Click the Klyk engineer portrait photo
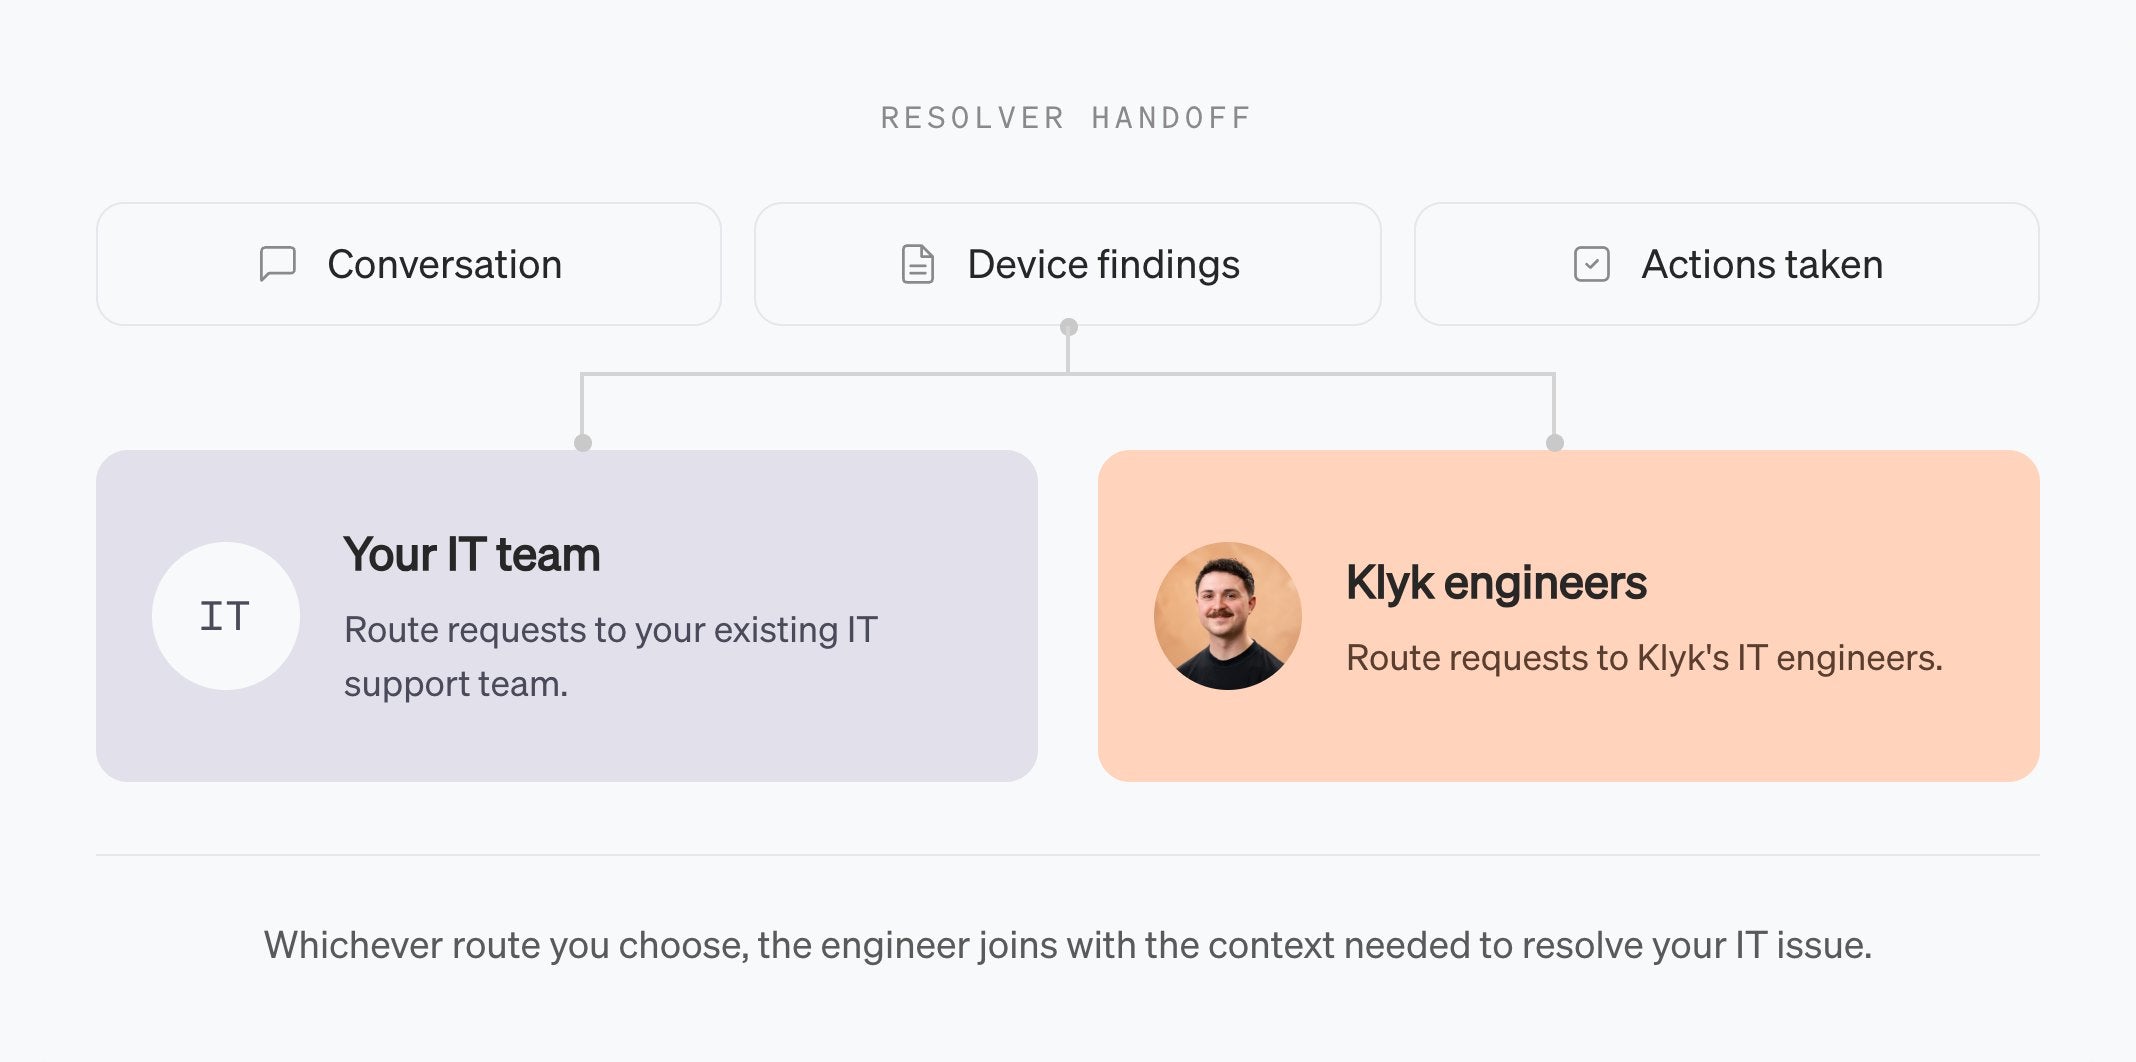2136x1062 pixels. pyautogui.click(x=1228, y=616)
